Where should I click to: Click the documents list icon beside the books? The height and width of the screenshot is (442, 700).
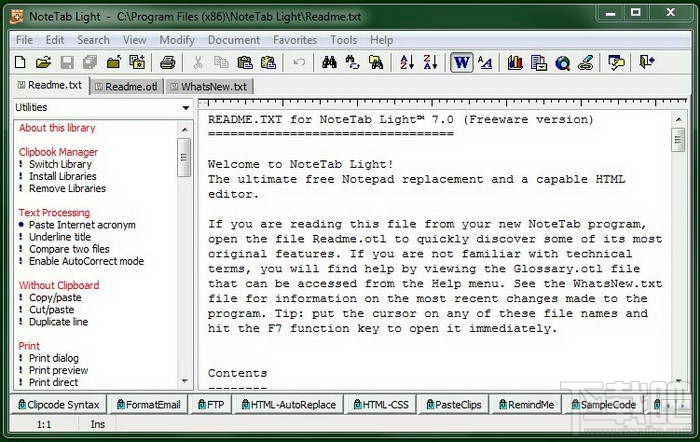(x=539, y=62)
